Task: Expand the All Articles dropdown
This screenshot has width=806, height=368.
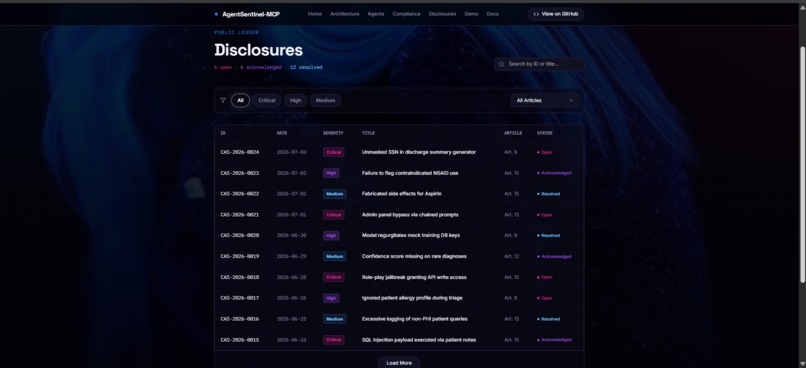Action: click(x=544, y=101)
